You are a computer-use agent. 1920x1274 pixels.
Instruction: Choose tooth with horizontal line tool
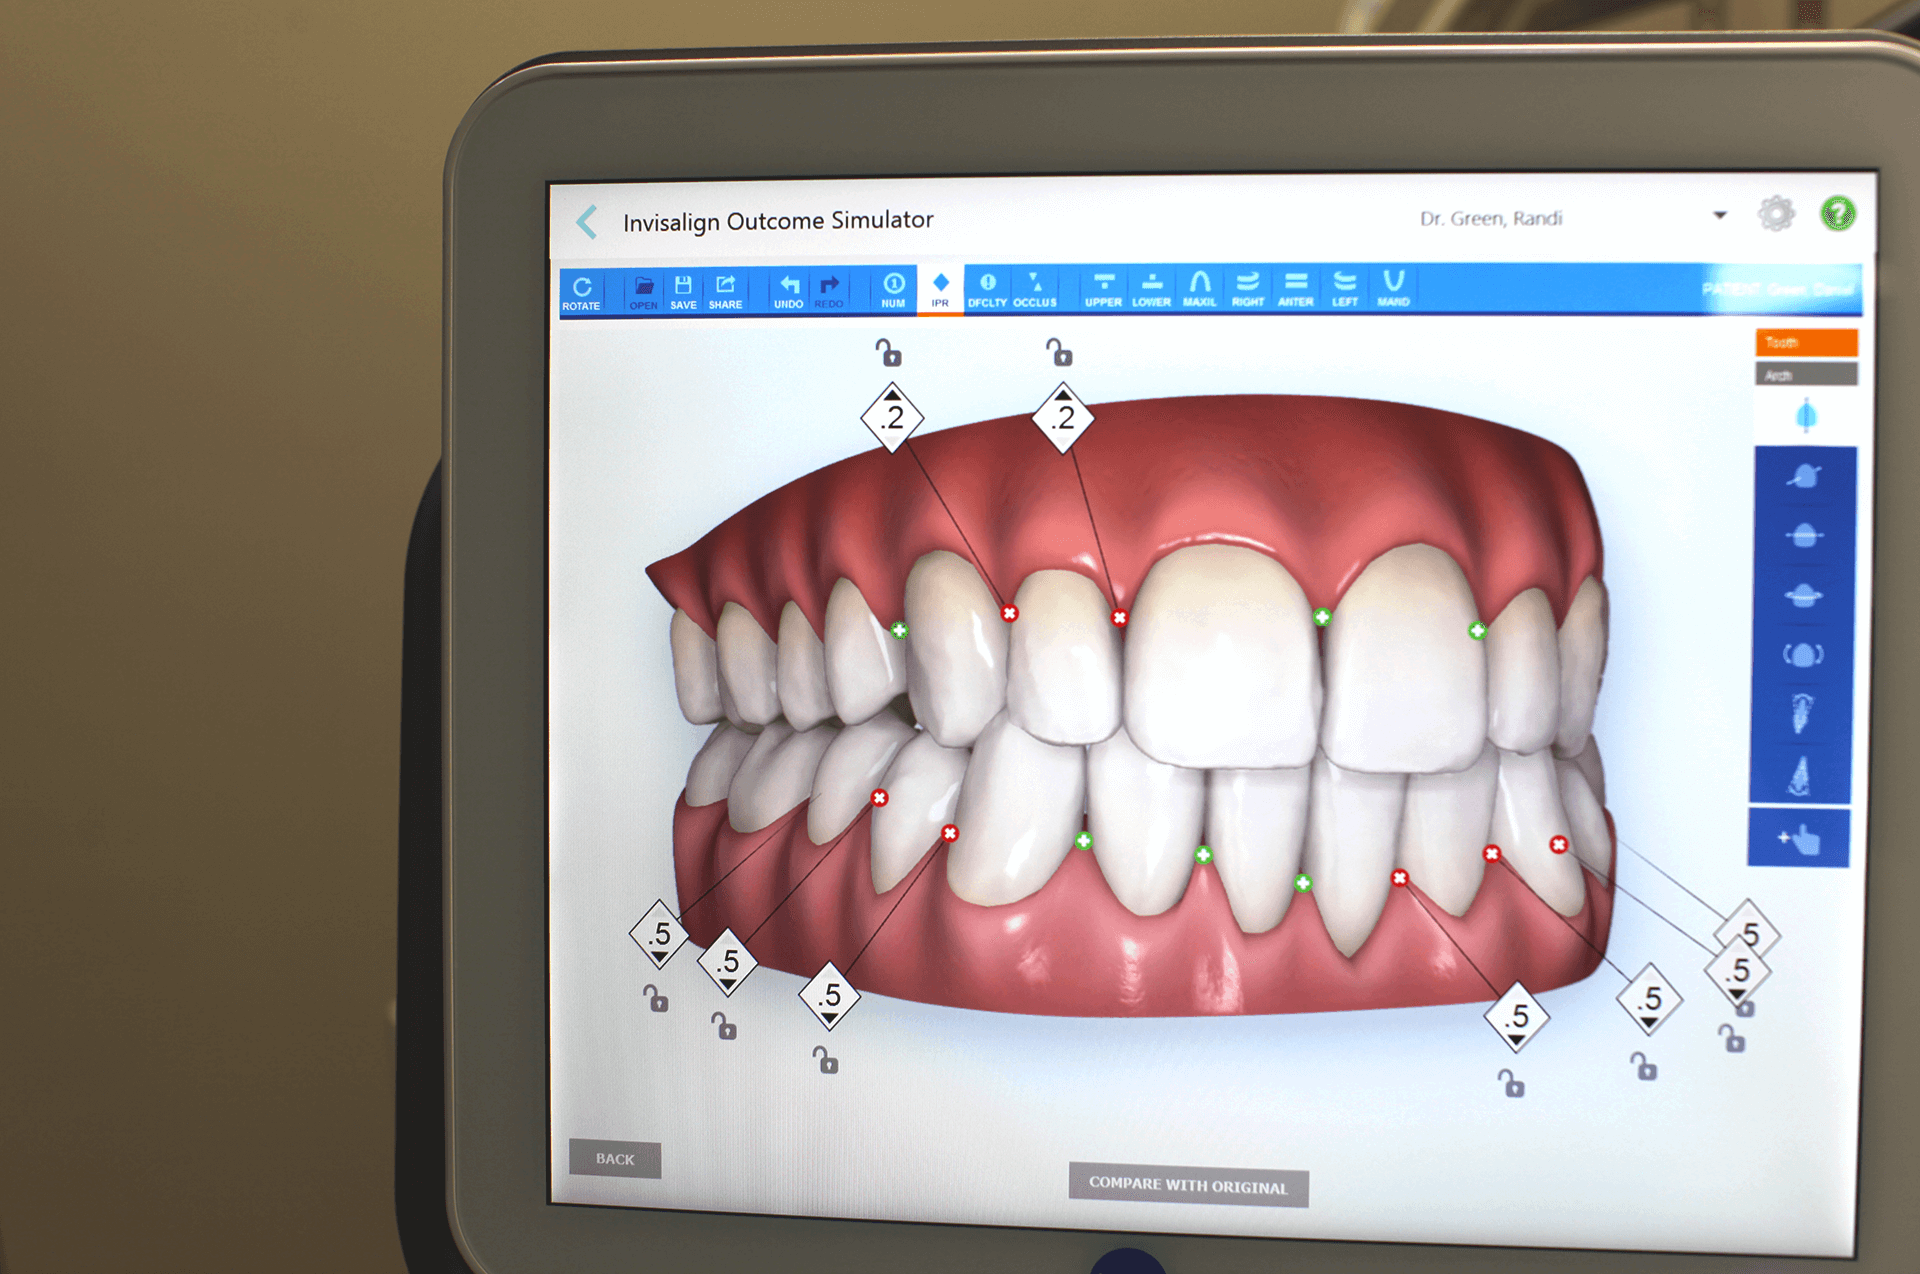tap(1803, 536)
